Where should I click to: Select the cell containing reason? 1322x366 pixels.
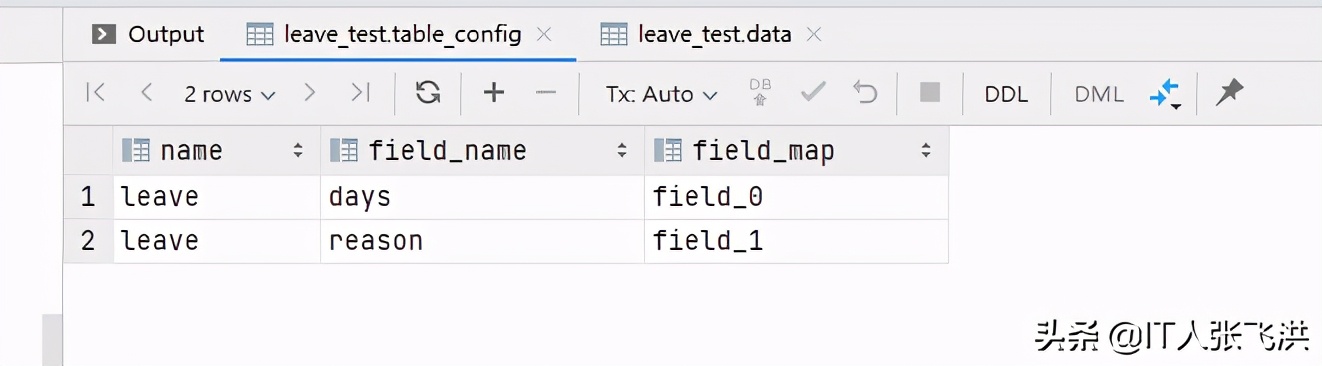[x=482, y=241]
